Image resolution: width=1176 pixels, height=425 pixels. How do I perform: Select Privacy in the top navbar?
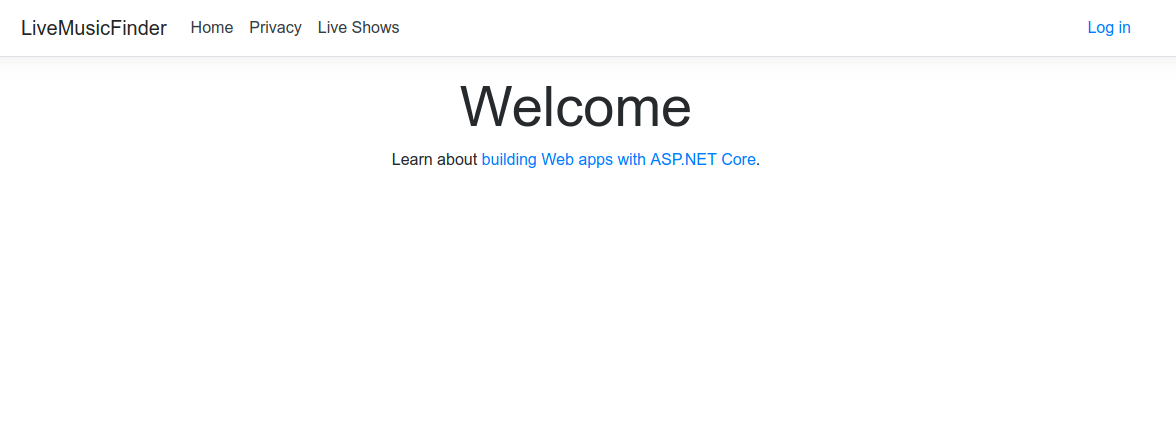coord(275,28)
